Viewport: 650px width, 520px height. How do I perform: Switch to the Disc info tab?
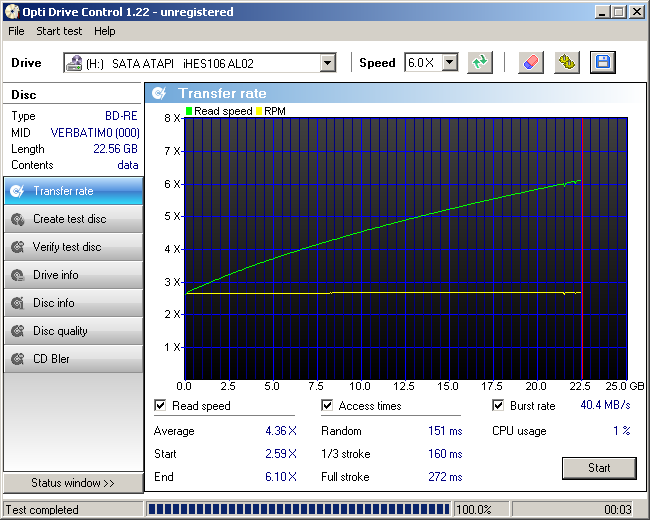pos(73,303)
